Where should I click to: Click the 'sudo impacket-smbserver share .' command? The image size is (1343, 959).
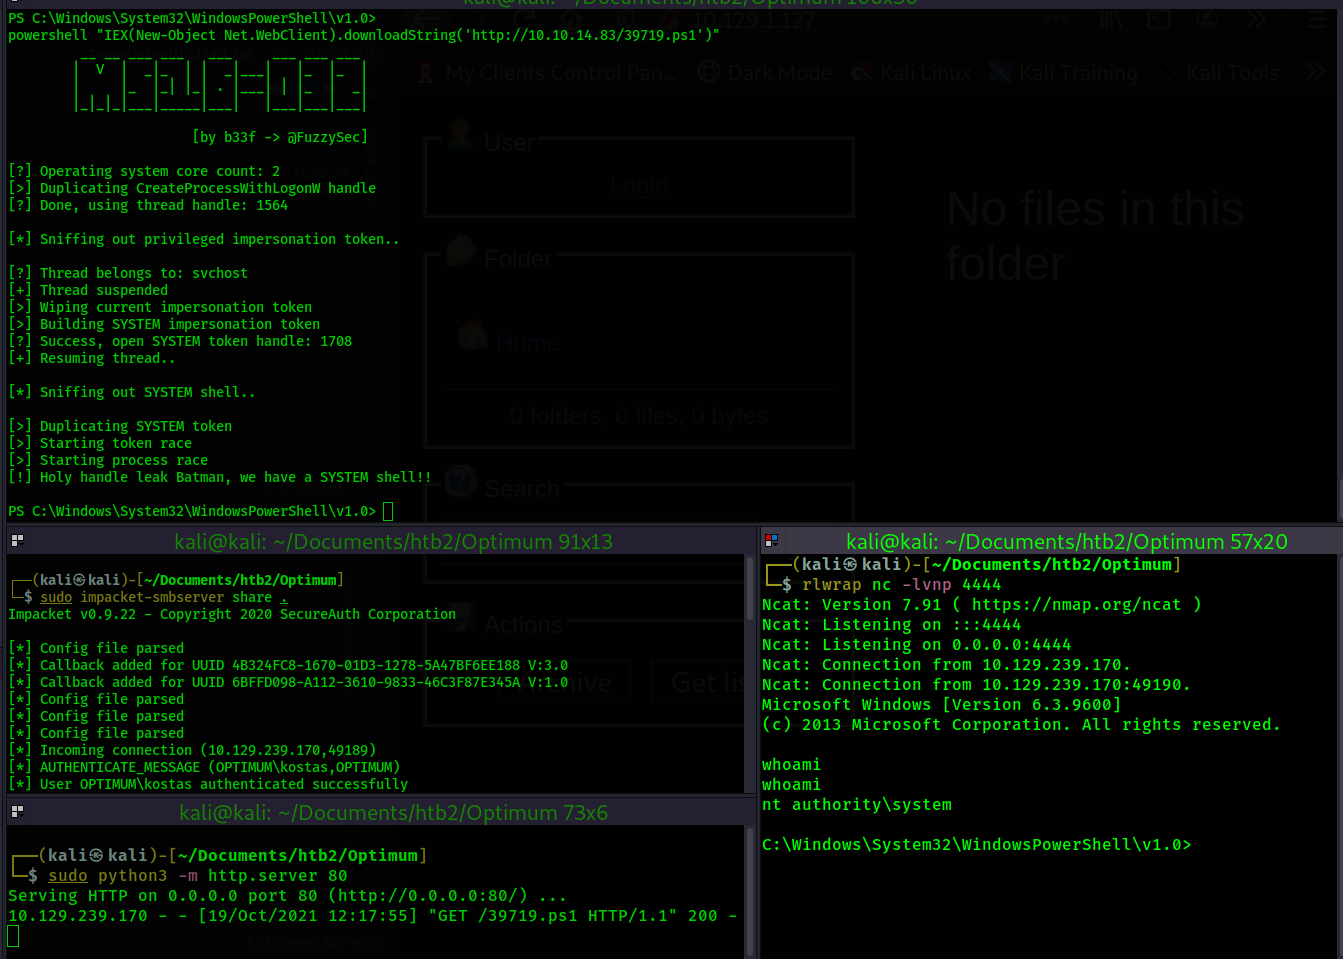(164, 597)
